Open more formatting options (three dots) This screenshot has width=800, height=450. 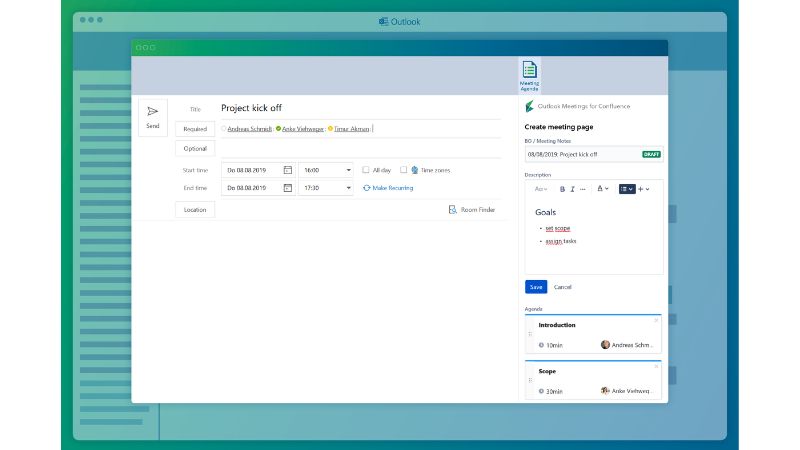coord(584,188)
